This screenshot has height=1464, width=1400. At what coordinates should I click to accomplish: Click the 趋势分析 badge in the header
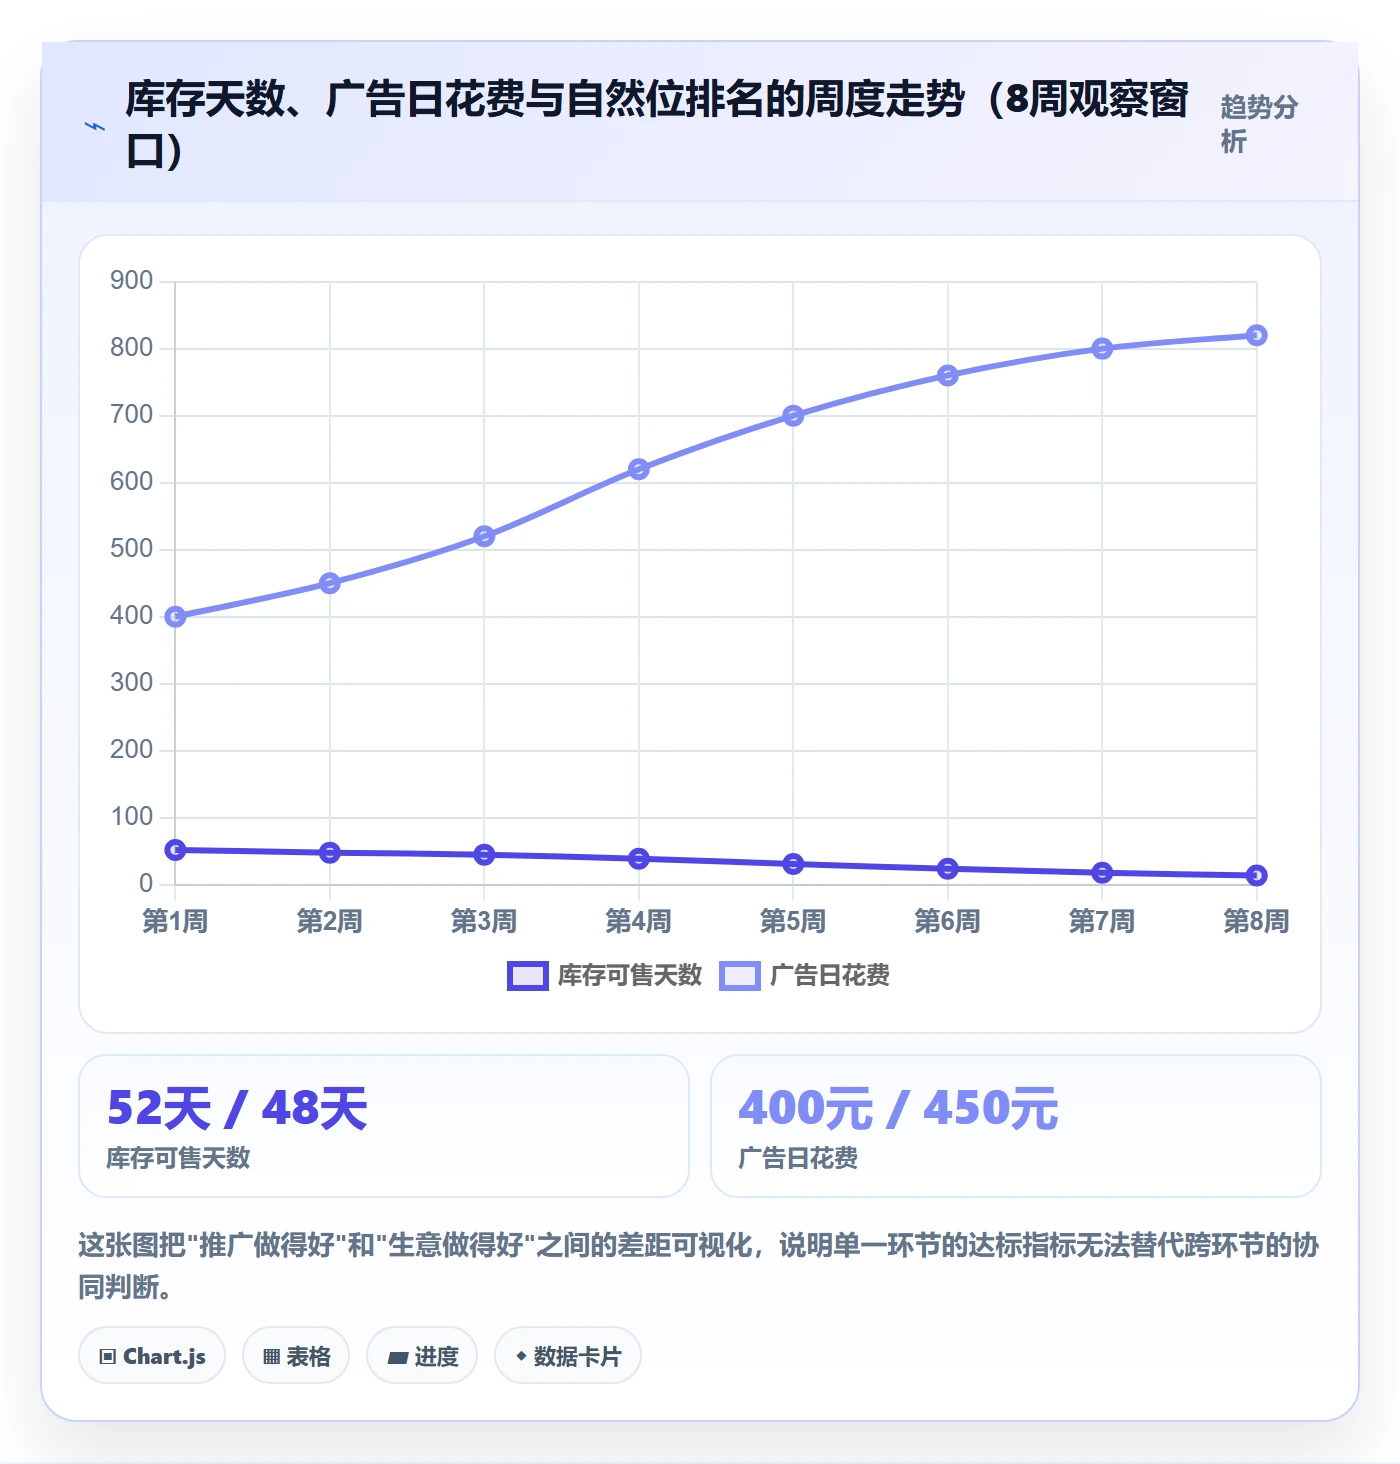[1259, 124]
